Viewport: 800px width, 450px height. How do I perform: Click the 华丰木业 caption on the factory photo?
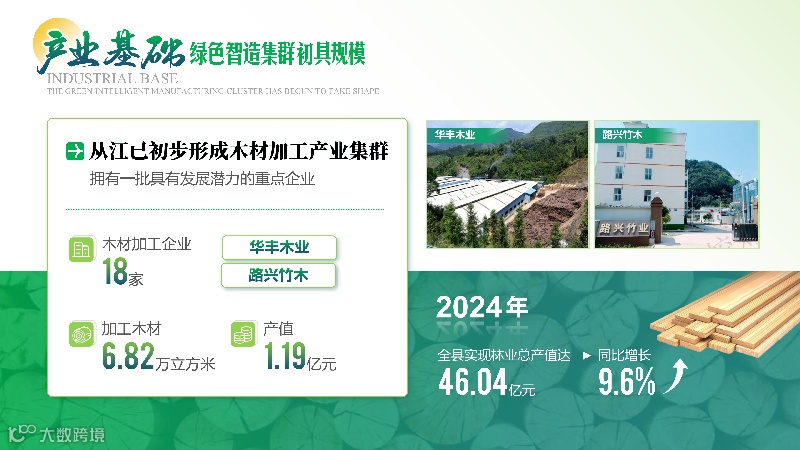coord(455,135)
